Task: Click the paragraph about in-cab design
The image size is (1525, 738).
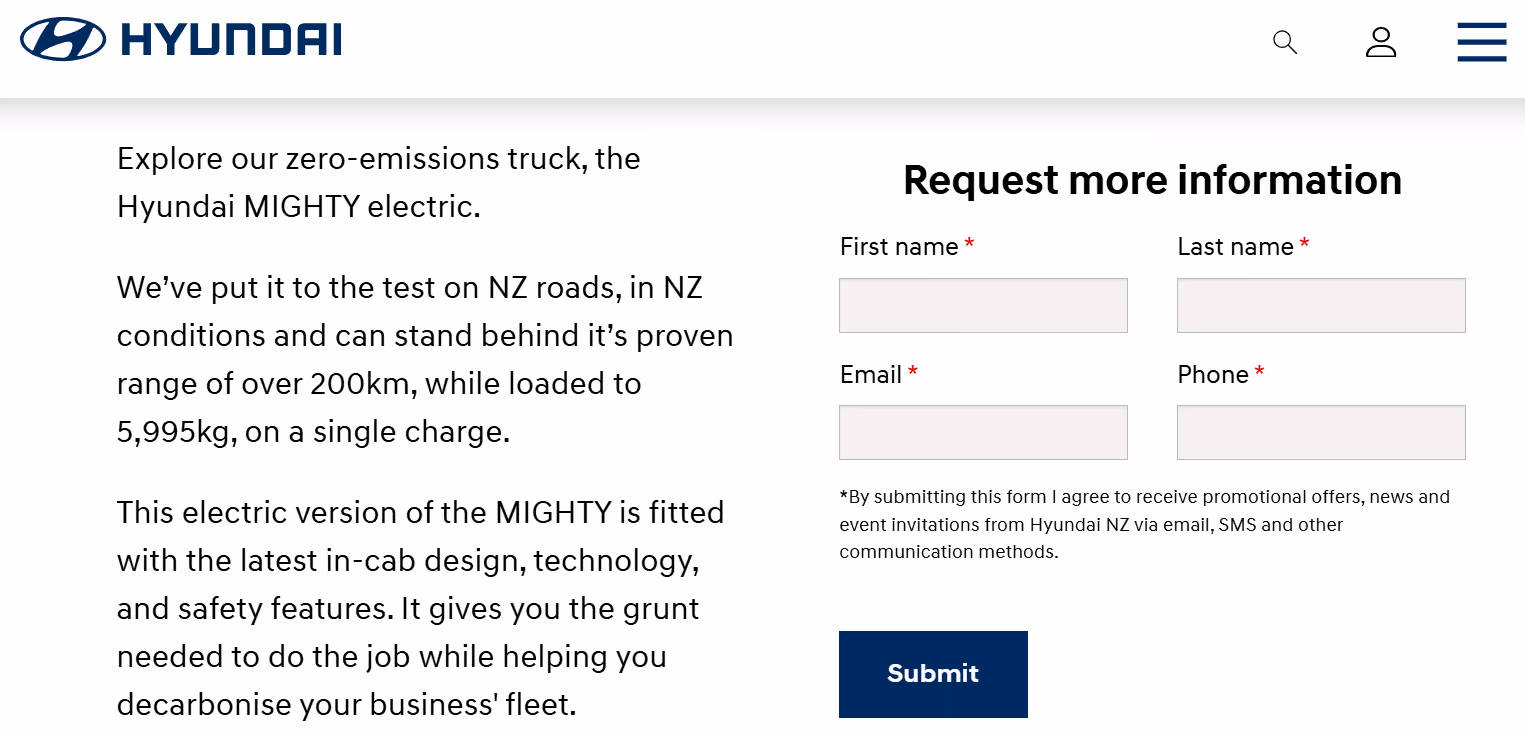Action: click(420, 608)
